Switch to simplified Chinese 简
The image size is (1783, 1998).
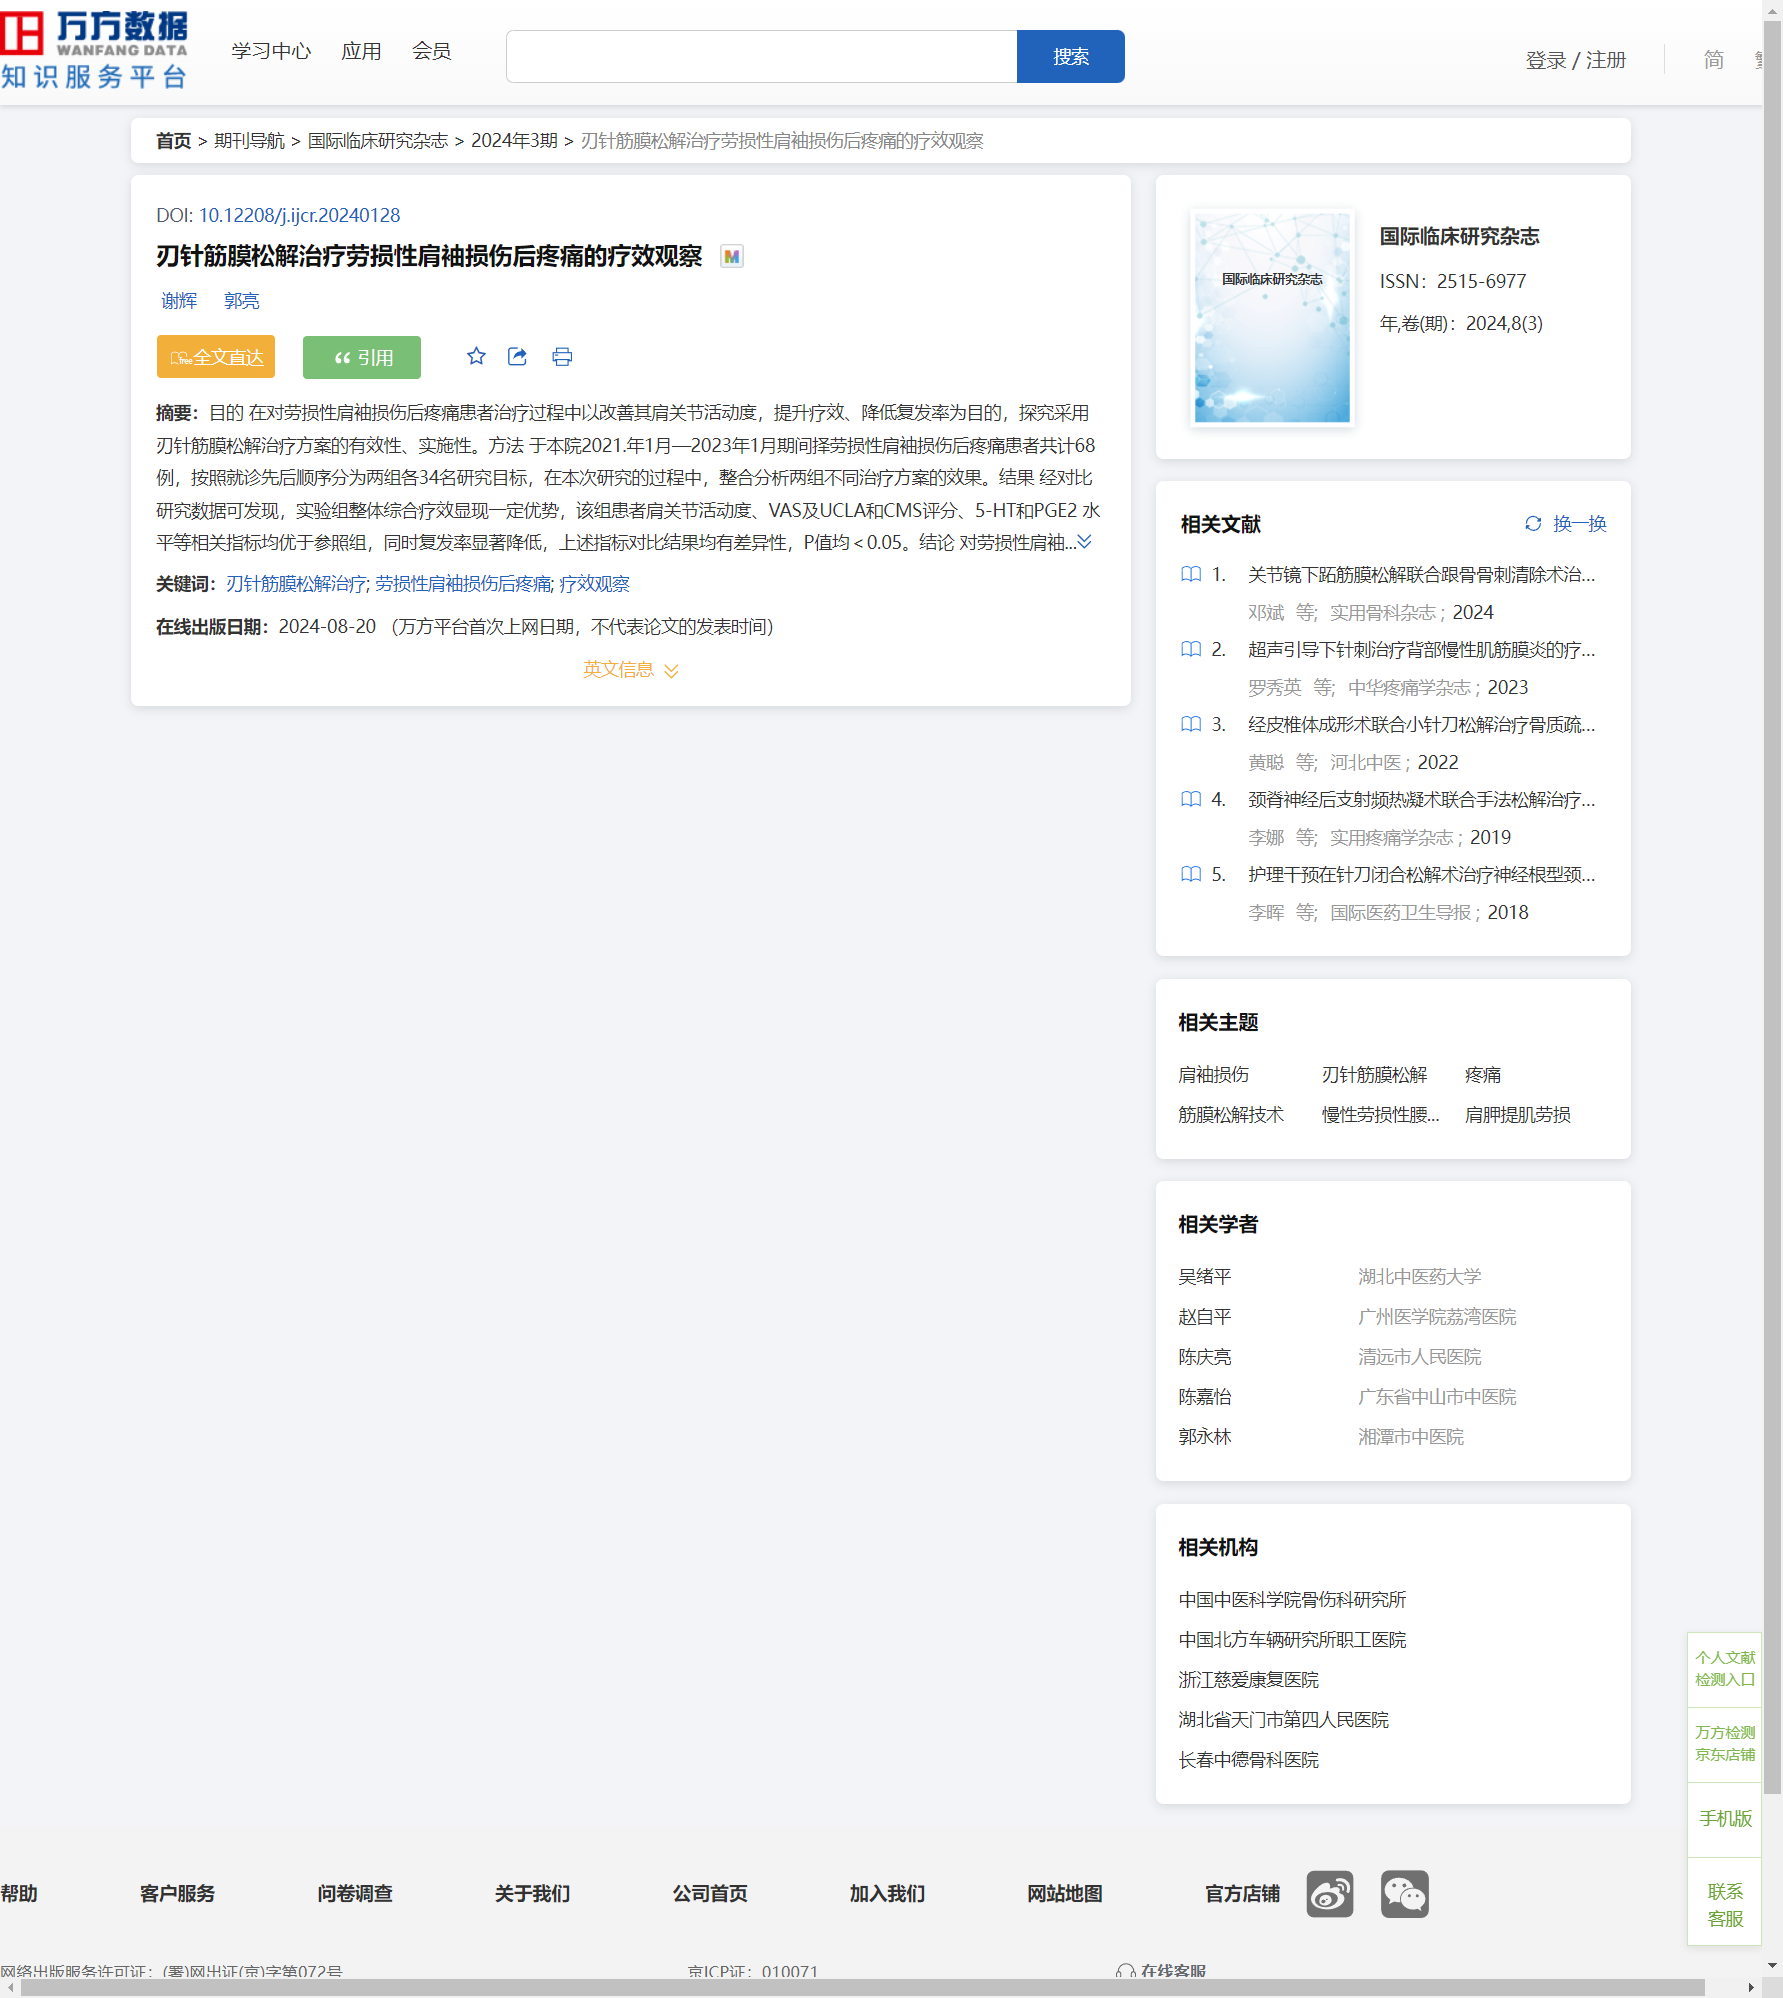pyautogui.click(x=1713, y=60)
